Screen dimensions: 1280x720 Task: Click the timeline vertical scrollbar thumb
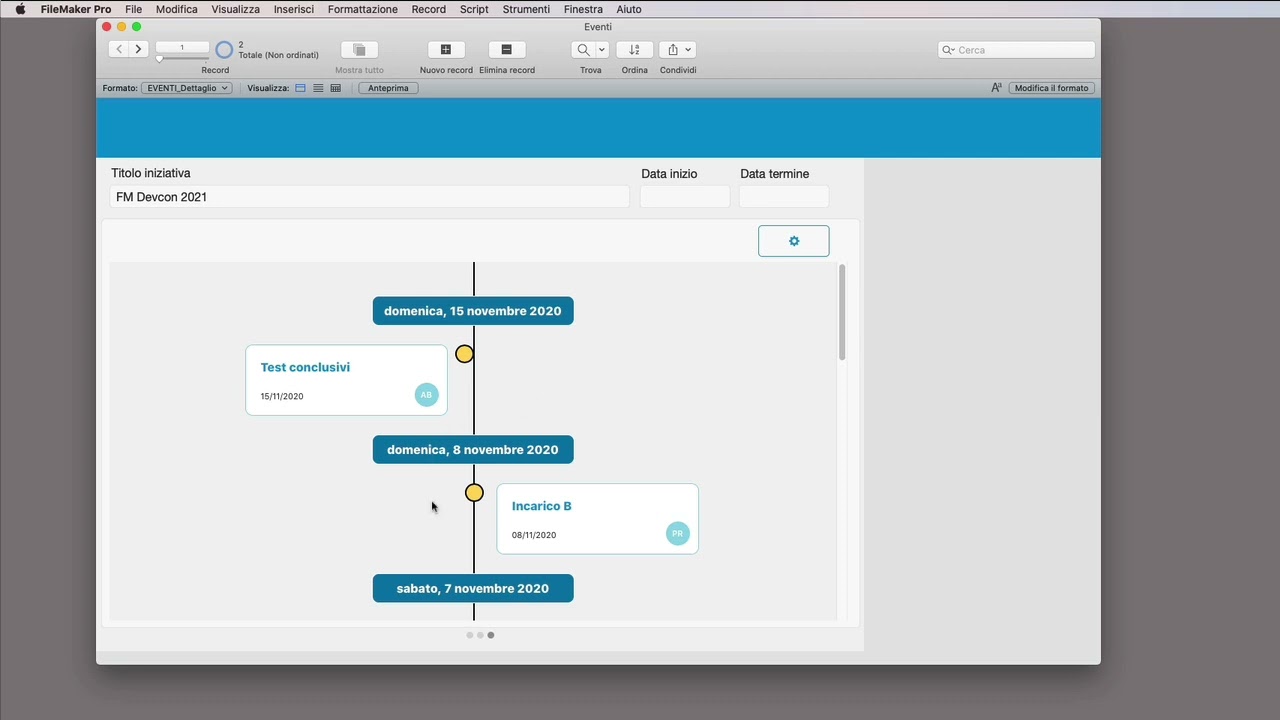[x=842, y=312]
